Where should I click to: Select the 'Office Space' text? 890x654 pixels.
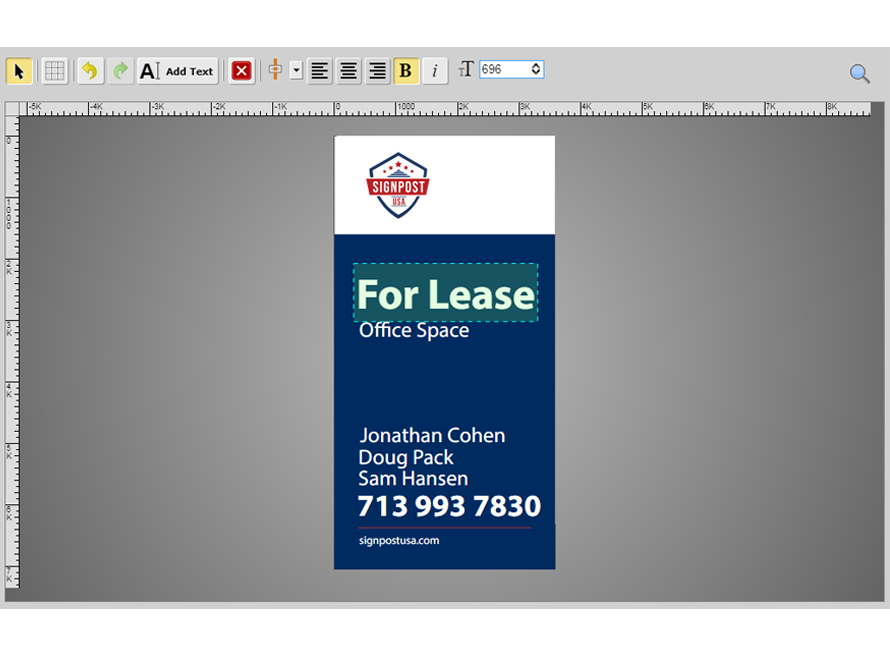pos(413,330)
